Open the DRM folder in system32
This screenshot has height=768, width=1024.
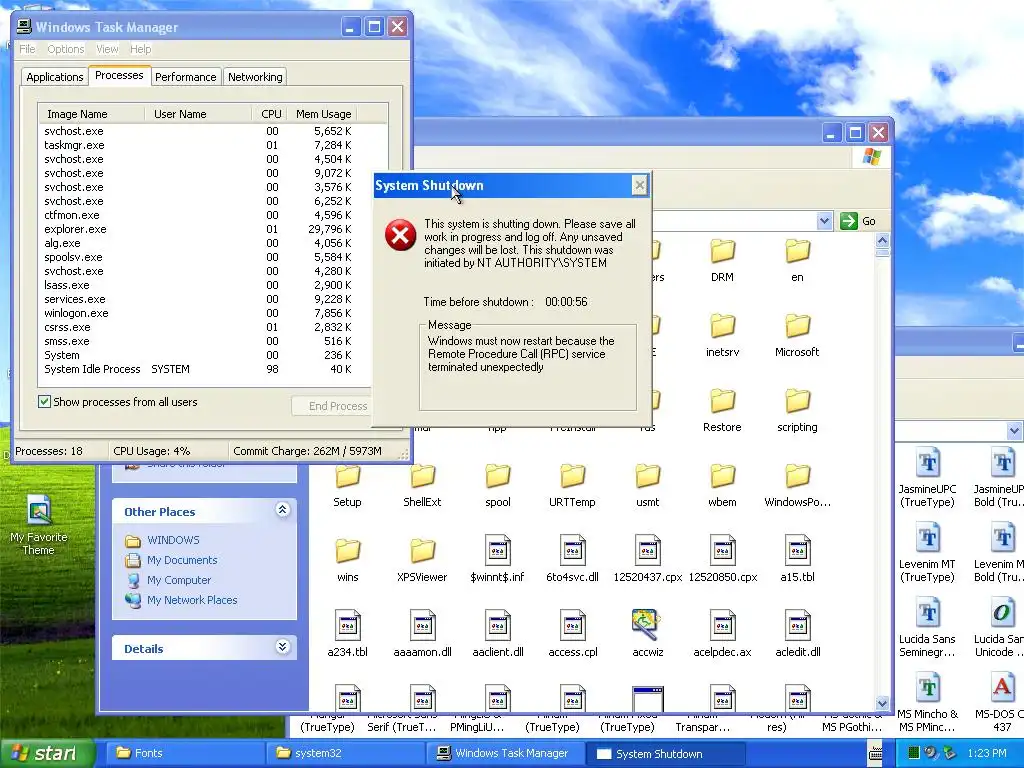722,260
